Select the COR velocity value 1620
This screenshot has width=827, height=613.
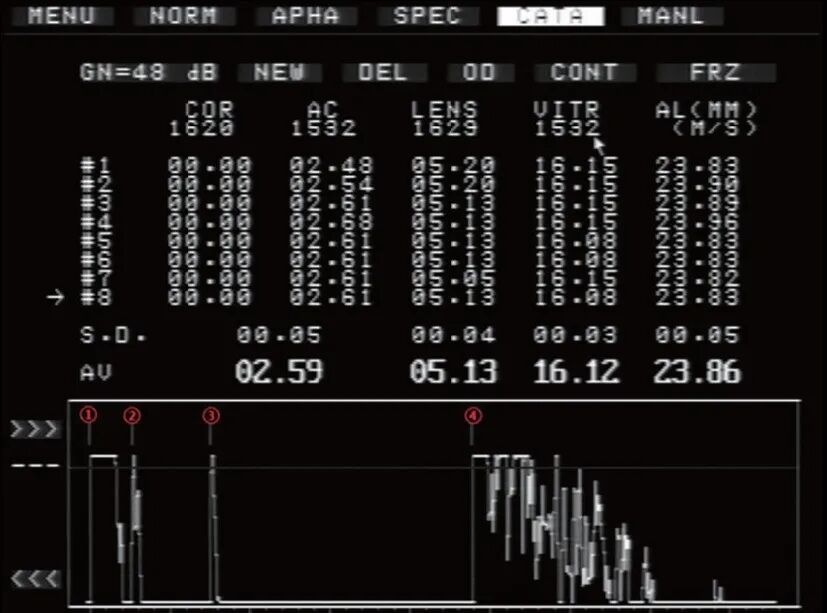click(x=201, y=128)
